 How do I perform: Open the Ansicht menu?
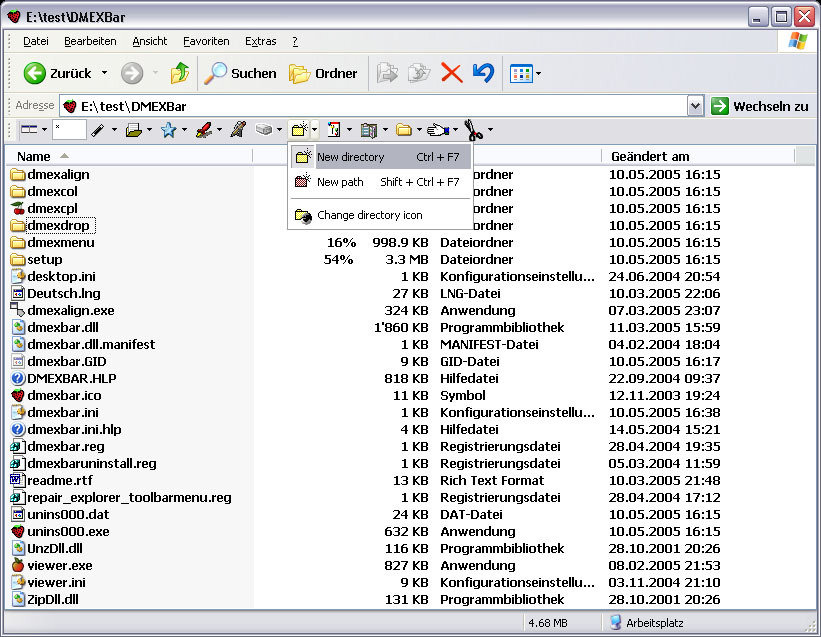click(x=150, y=41)
